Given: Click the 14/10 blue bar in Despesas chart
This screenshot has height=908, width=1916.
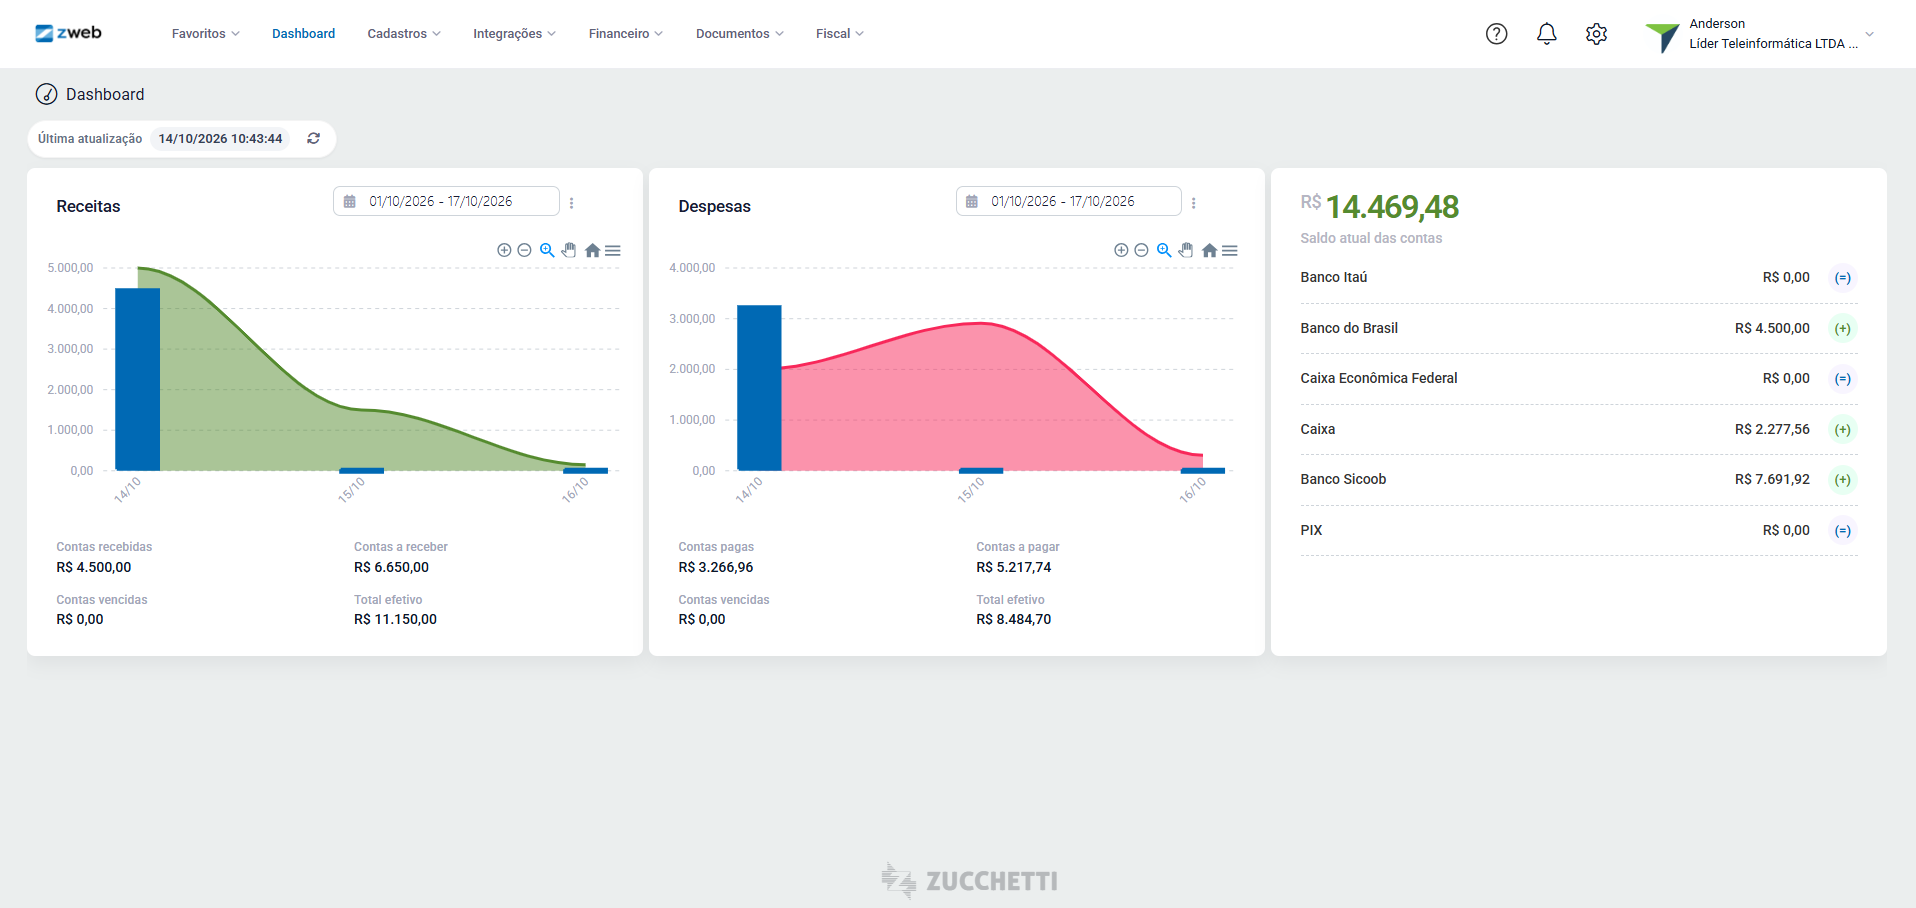Looking at the screenshot, I should coord(759,388).
